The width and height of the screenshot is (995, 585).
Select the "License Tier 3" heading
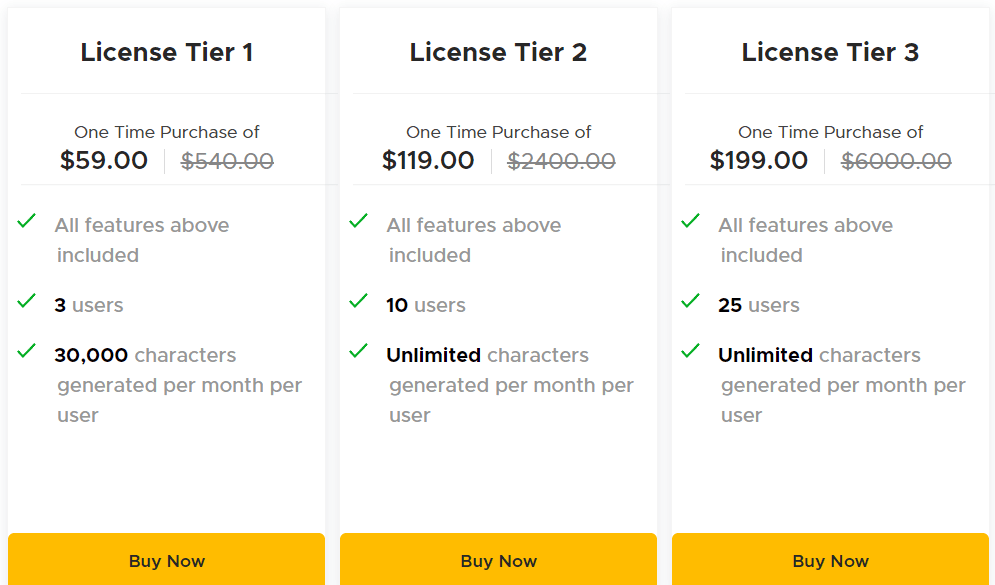click(830, 52)
